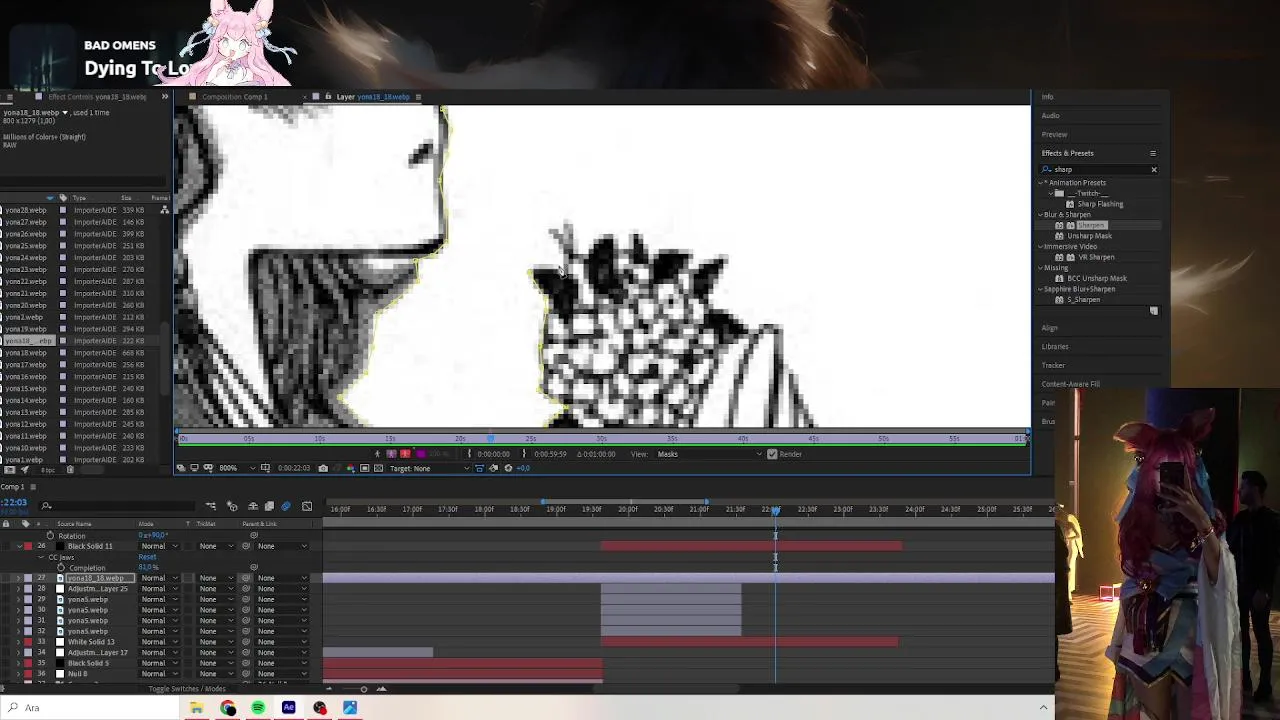Image resolution: width=1280 pixels, height=720 pixels.
Task: Click label color swatch of layer 35
Action: click(x=28, y=663)
